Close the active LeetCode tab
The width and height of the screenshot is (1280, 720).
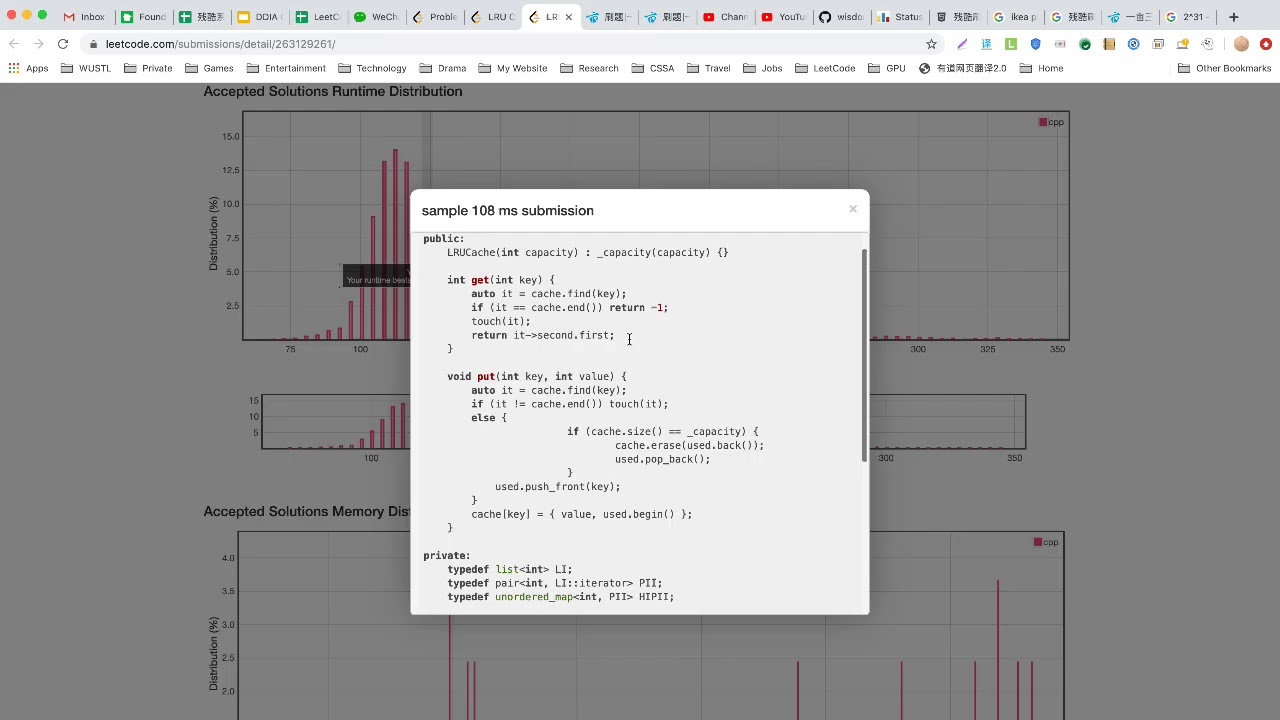[569, 17]
